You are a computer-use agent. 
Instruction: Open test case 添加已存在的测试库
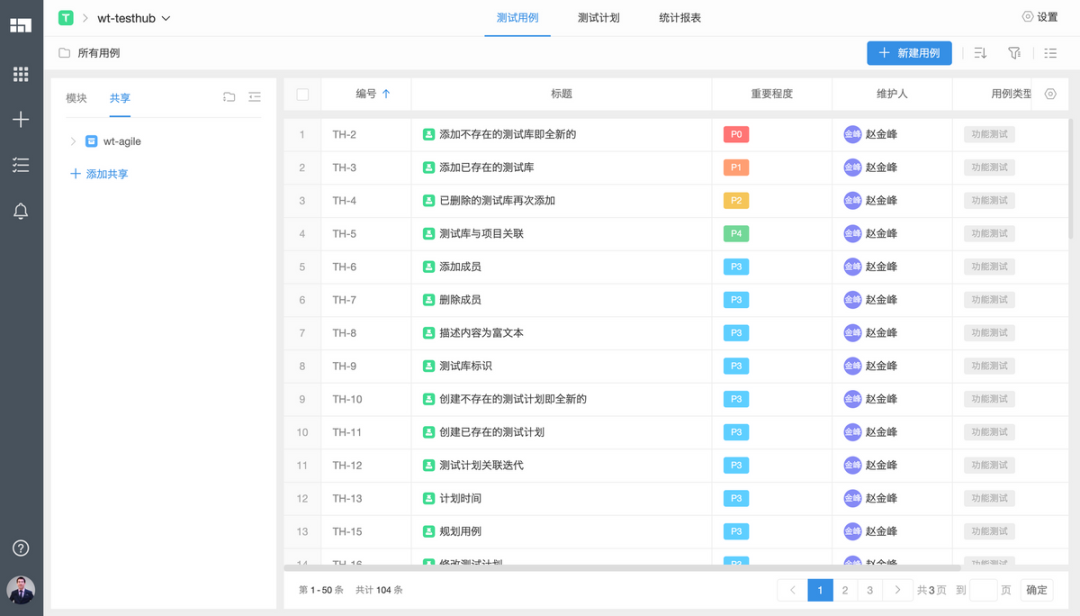tap(486, 167)
